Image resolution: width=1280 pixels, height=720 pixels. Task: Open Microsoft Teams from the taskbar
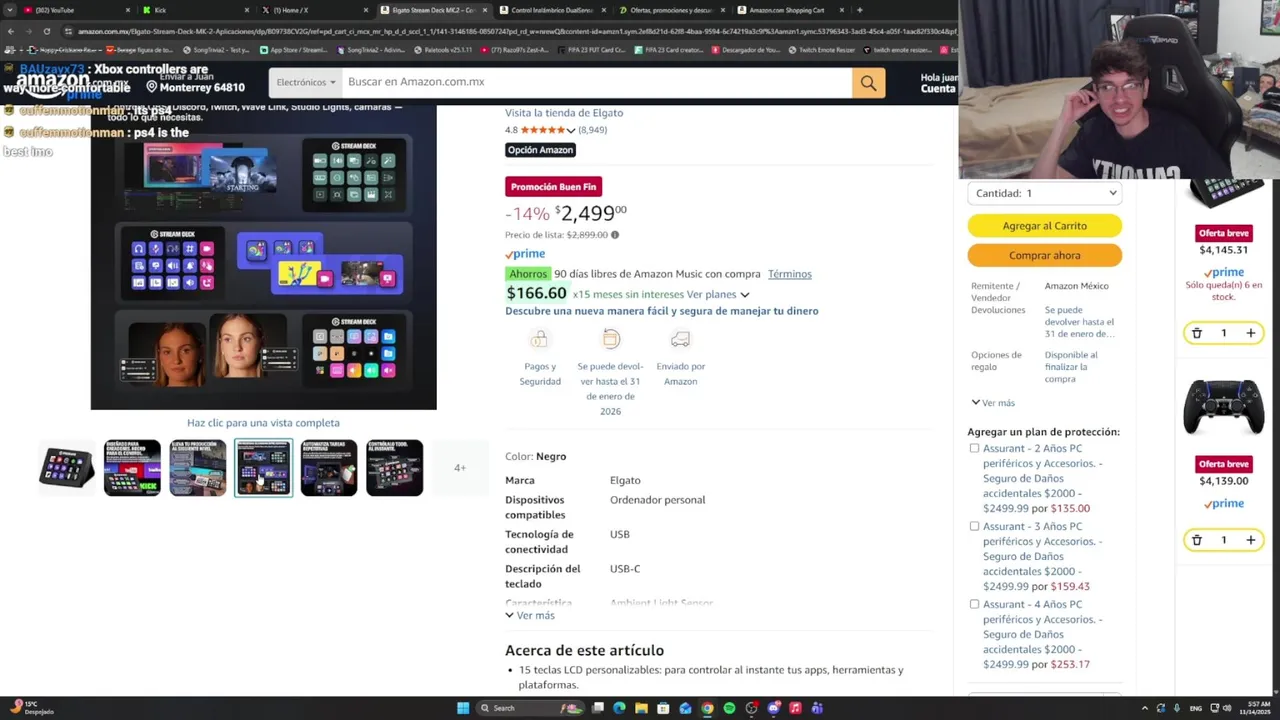[817, 708]
